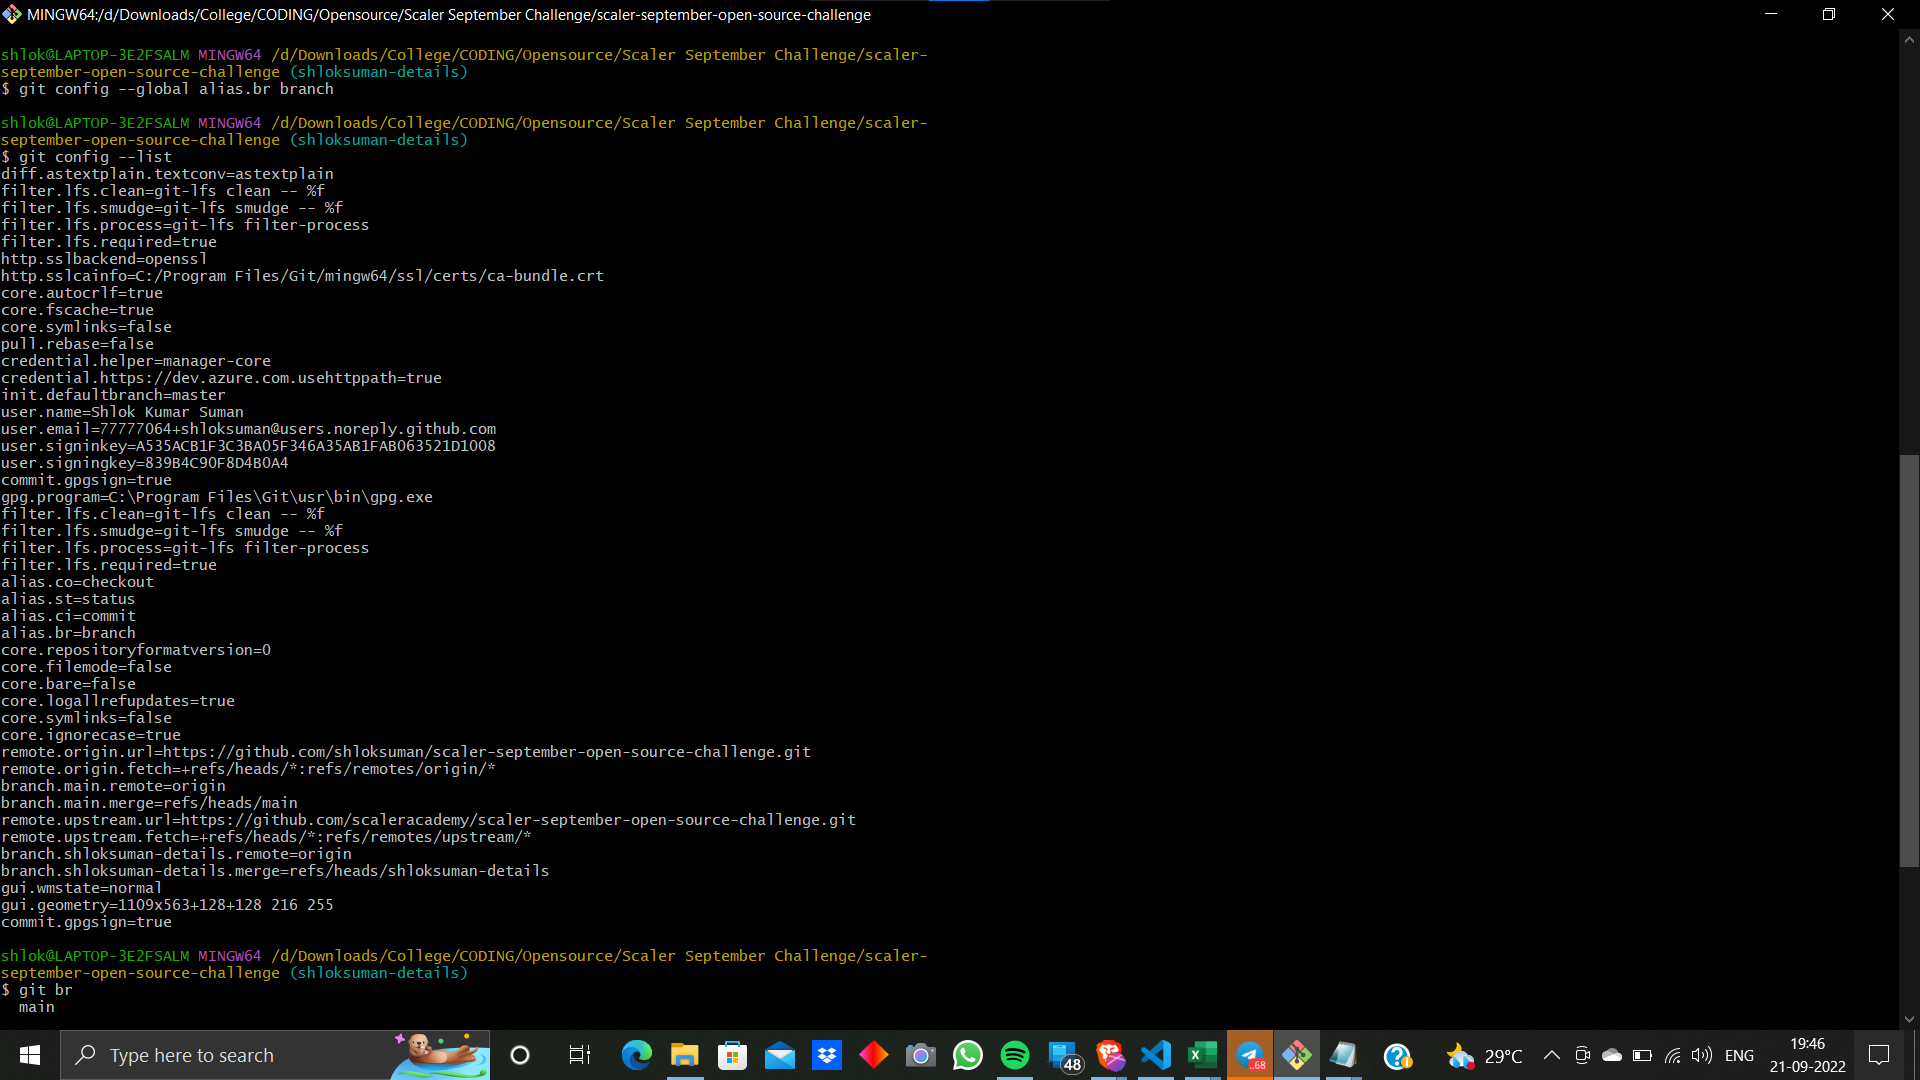Open Cortana from the taskbar
Image resolution: width=1920 pixels, height=1080 pixels.
click(520, 1055)
